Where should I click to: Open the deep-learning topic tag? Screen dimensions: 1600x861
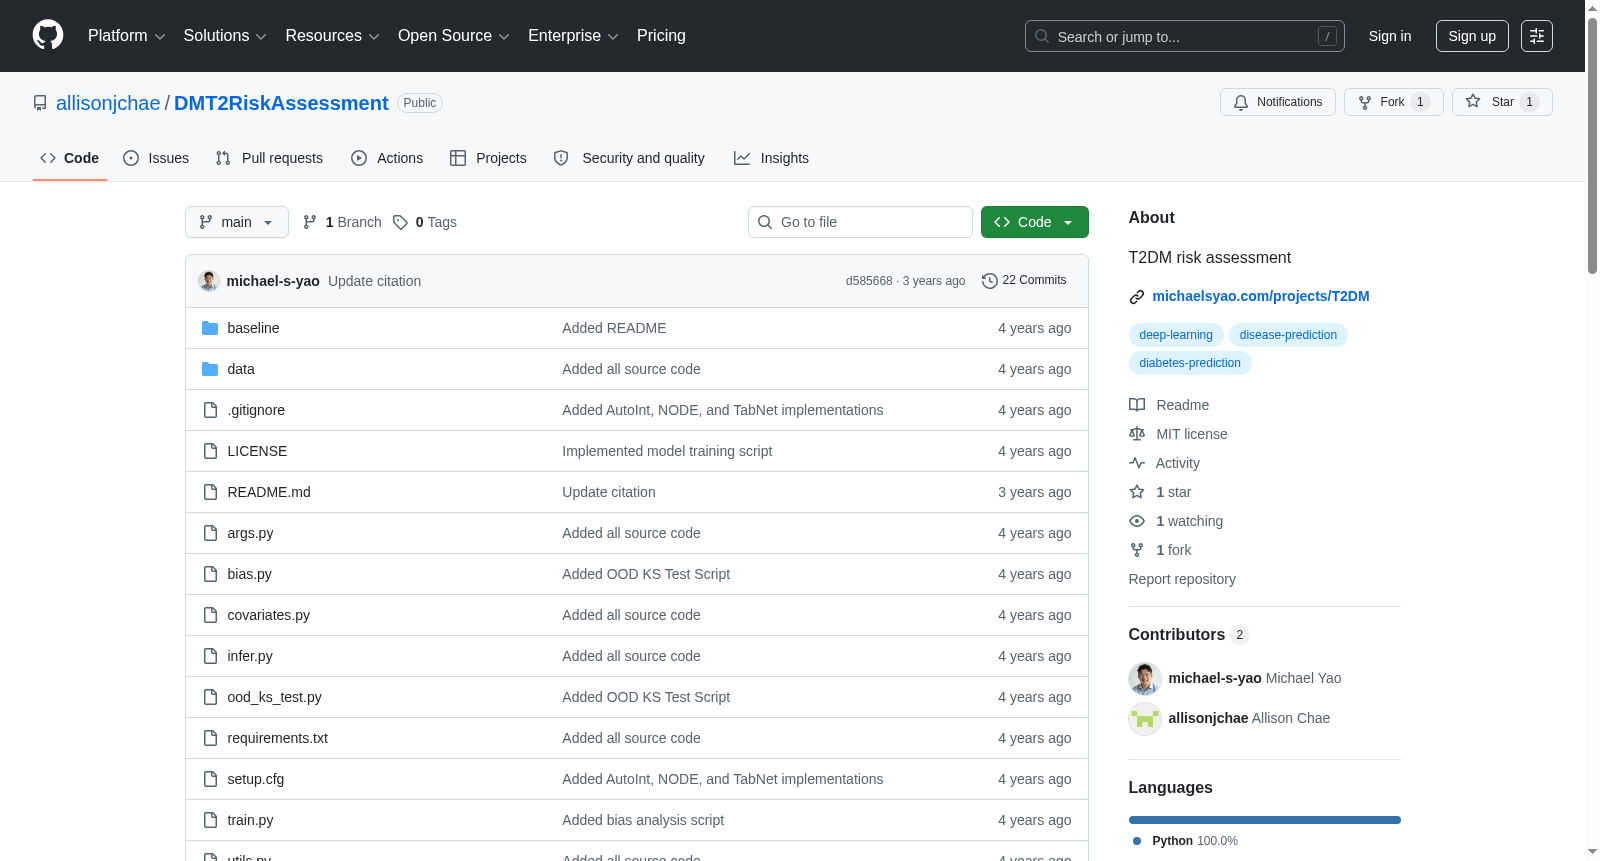pos(1176,335)
